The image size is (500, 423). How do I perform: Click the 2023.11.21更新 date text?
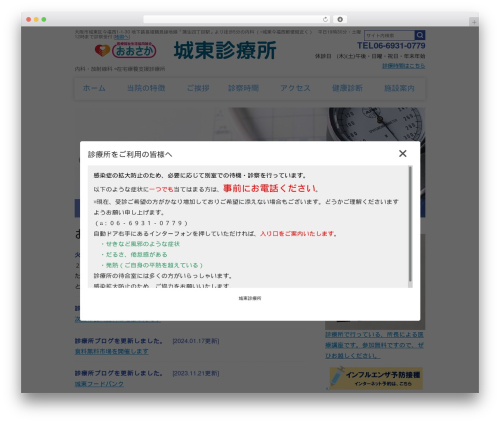coord(196,373)
